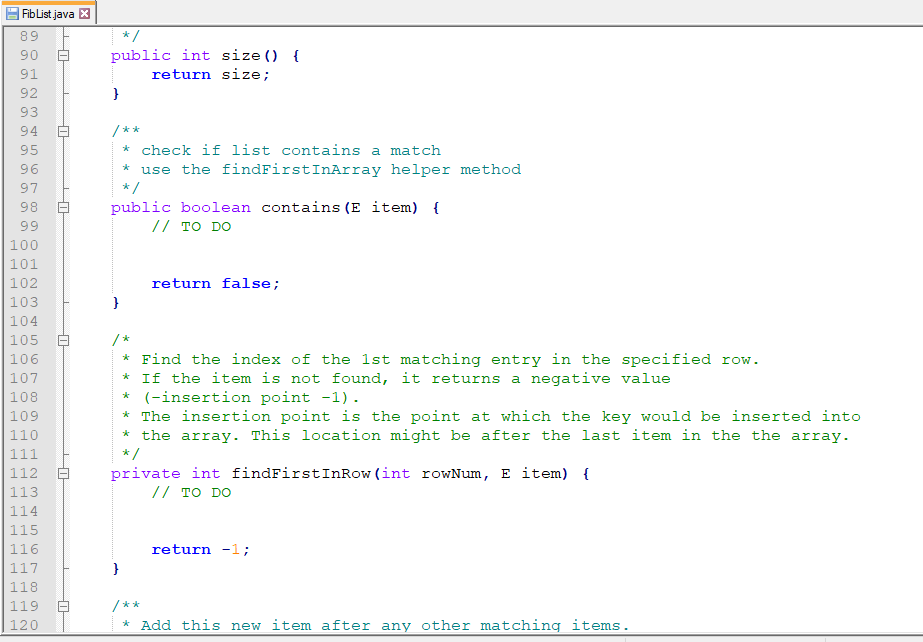923x642 pixels.
Task: Click line number 100 in the margin
Action: pyautogui.click(x=24, y=245)
